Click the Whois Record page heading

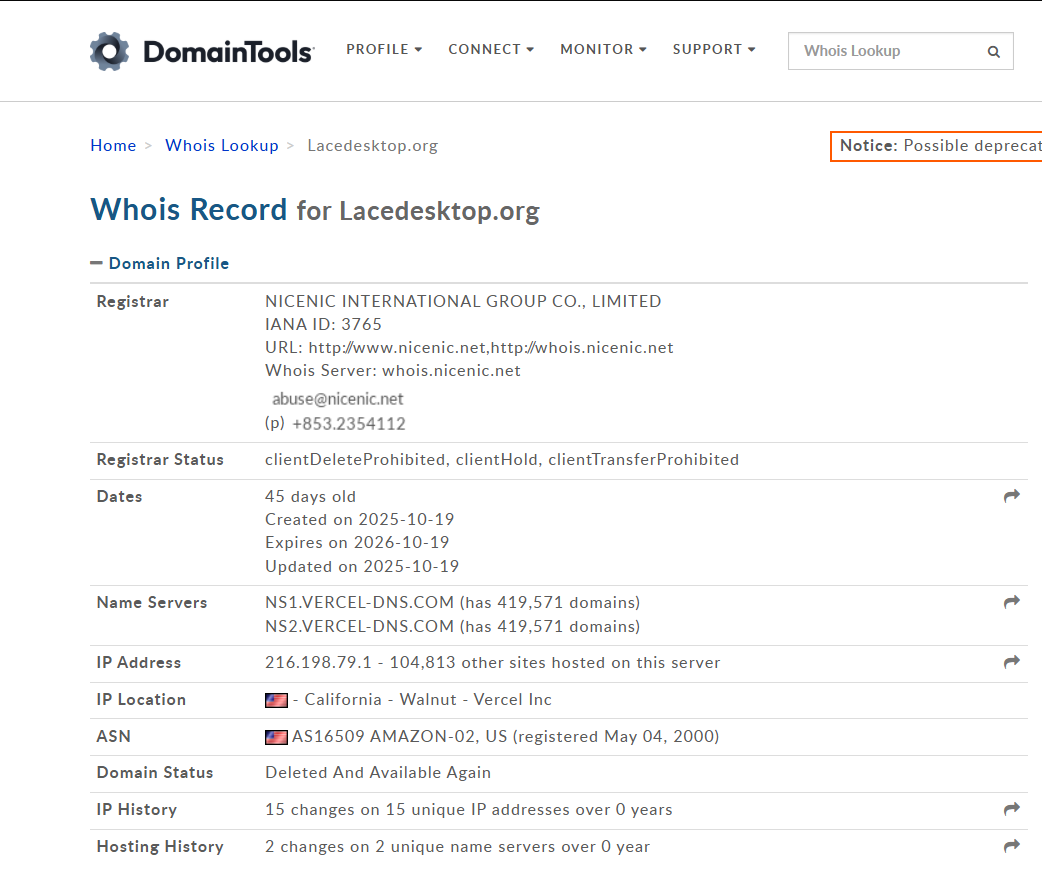tap(315, 210)
